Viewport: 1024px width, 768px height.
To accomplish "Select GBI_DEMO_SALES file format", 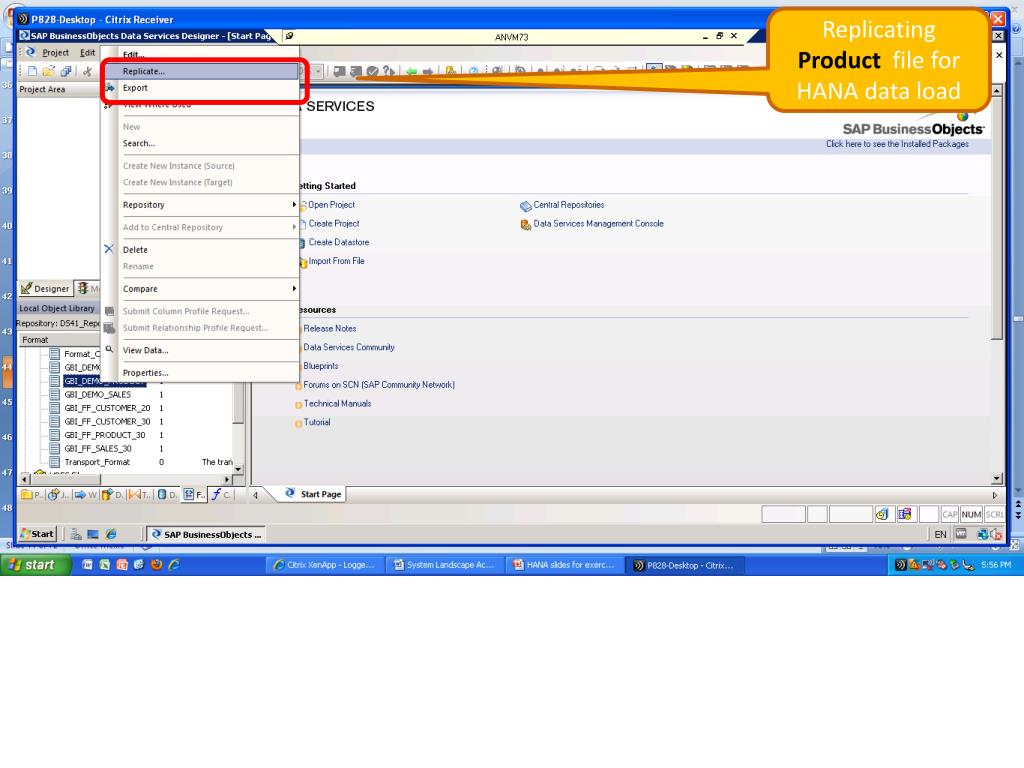I will click(97, 394).
